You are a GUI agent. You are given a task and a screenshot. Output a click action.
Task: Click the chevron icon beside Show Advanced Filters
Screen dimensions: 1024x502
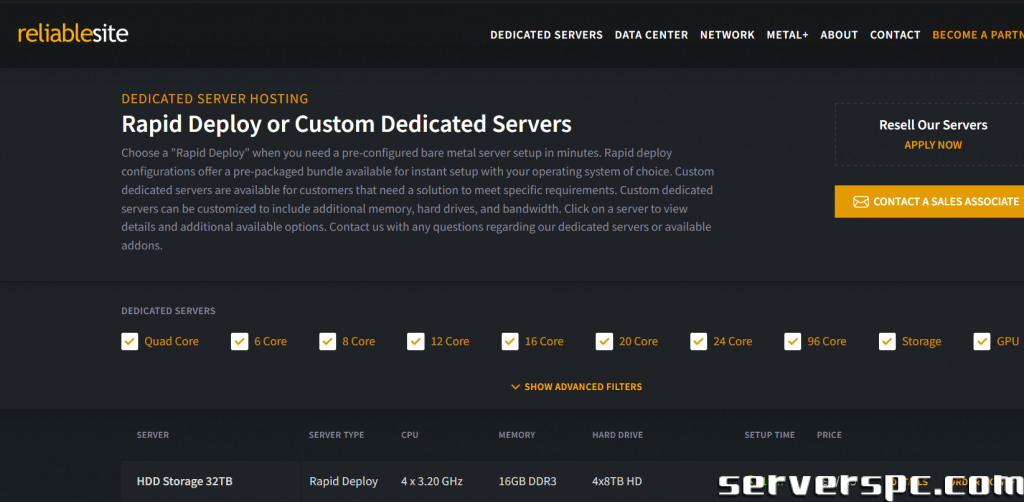coord(515,387)
